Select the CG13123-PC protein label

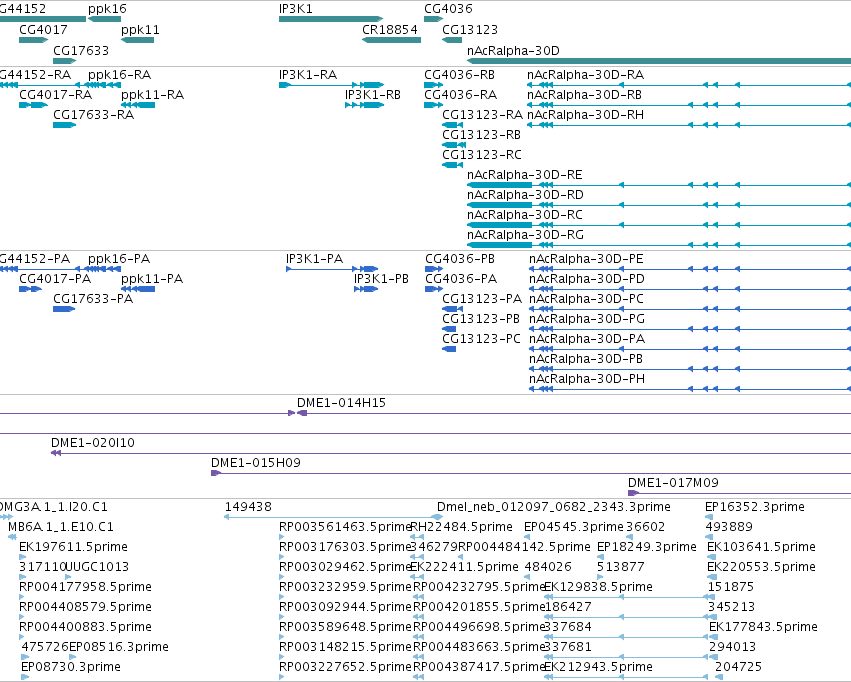481,339
